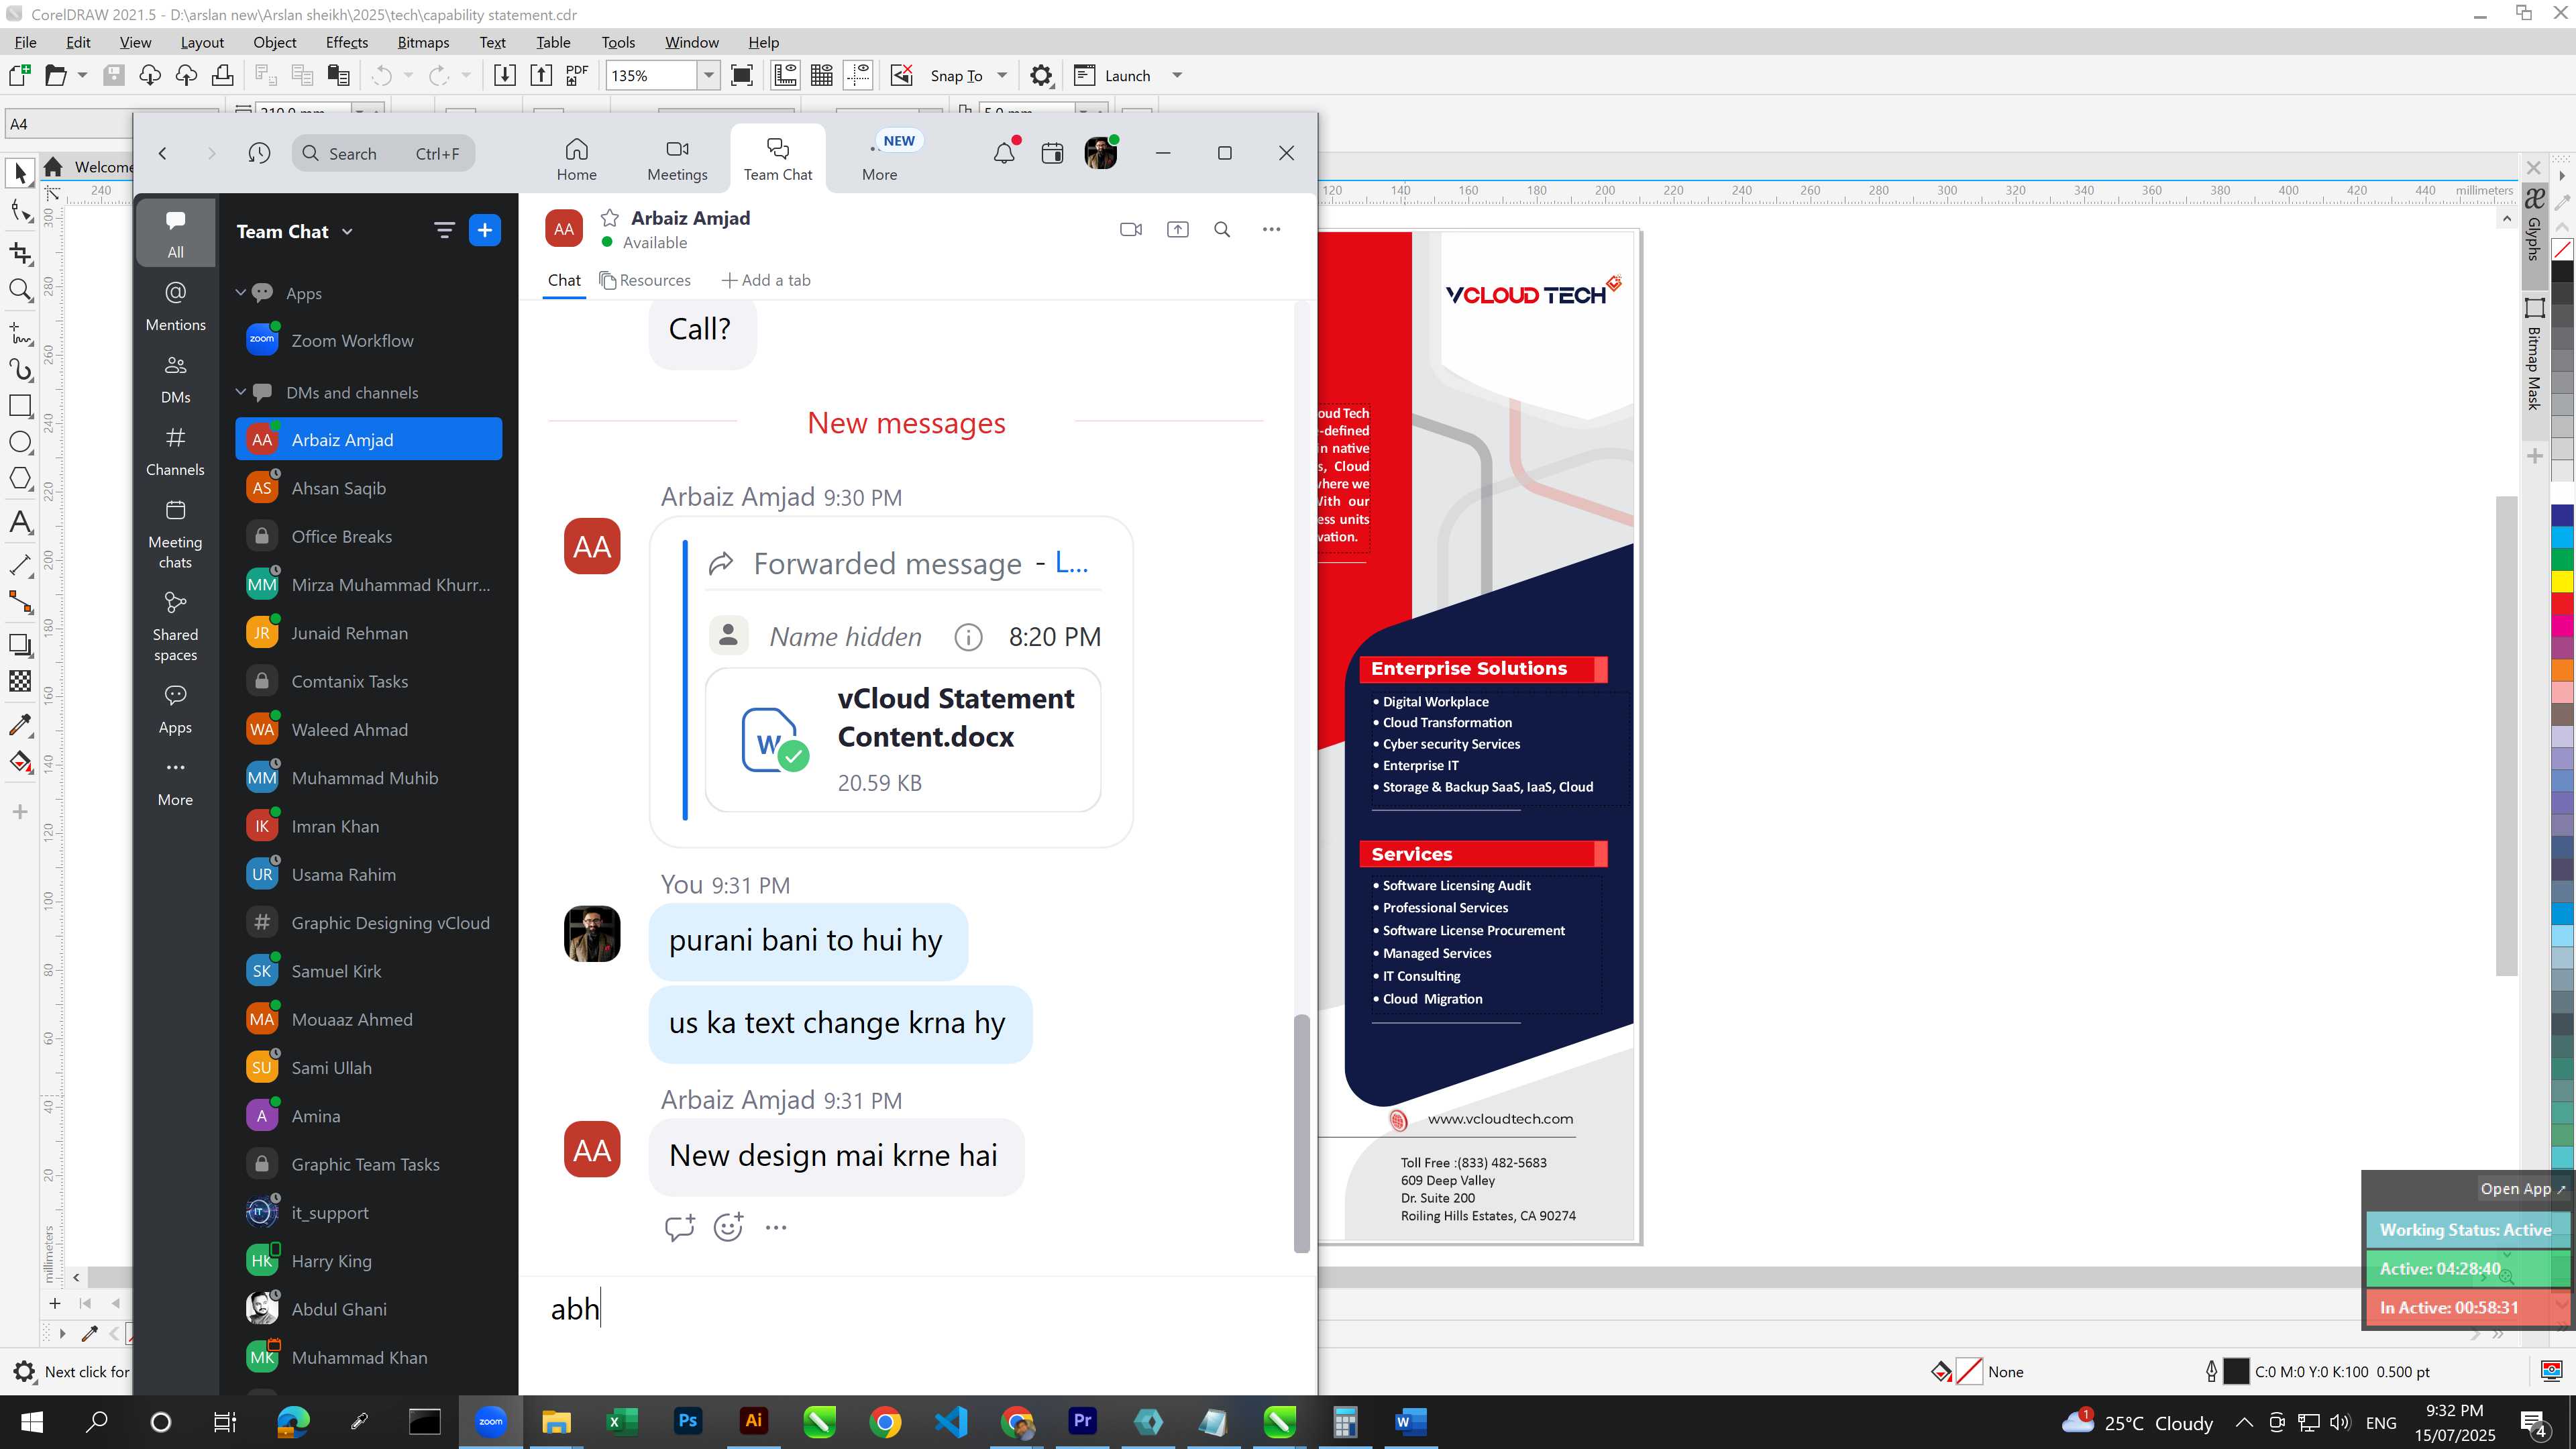
Task: Open chat header more options ellipsis
Action: point(1271,229)
